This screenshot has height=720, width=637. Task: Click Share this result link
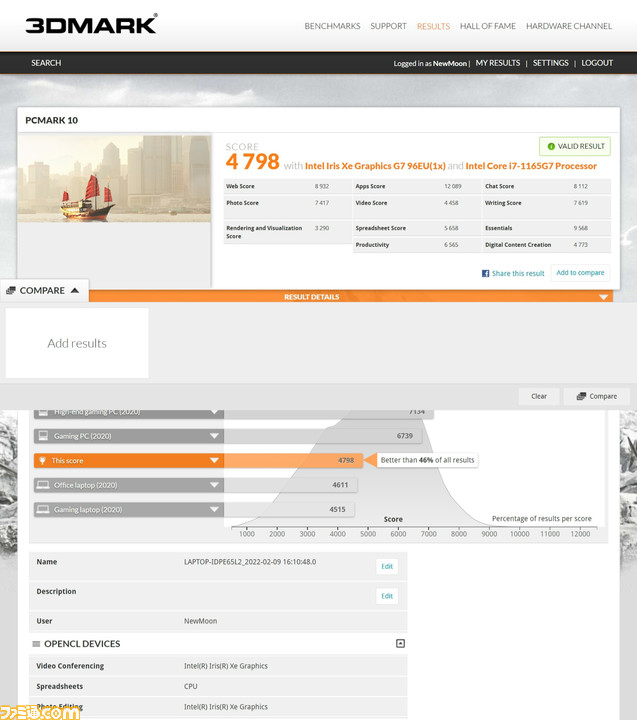pyautogui.click(x=518, y=273)
